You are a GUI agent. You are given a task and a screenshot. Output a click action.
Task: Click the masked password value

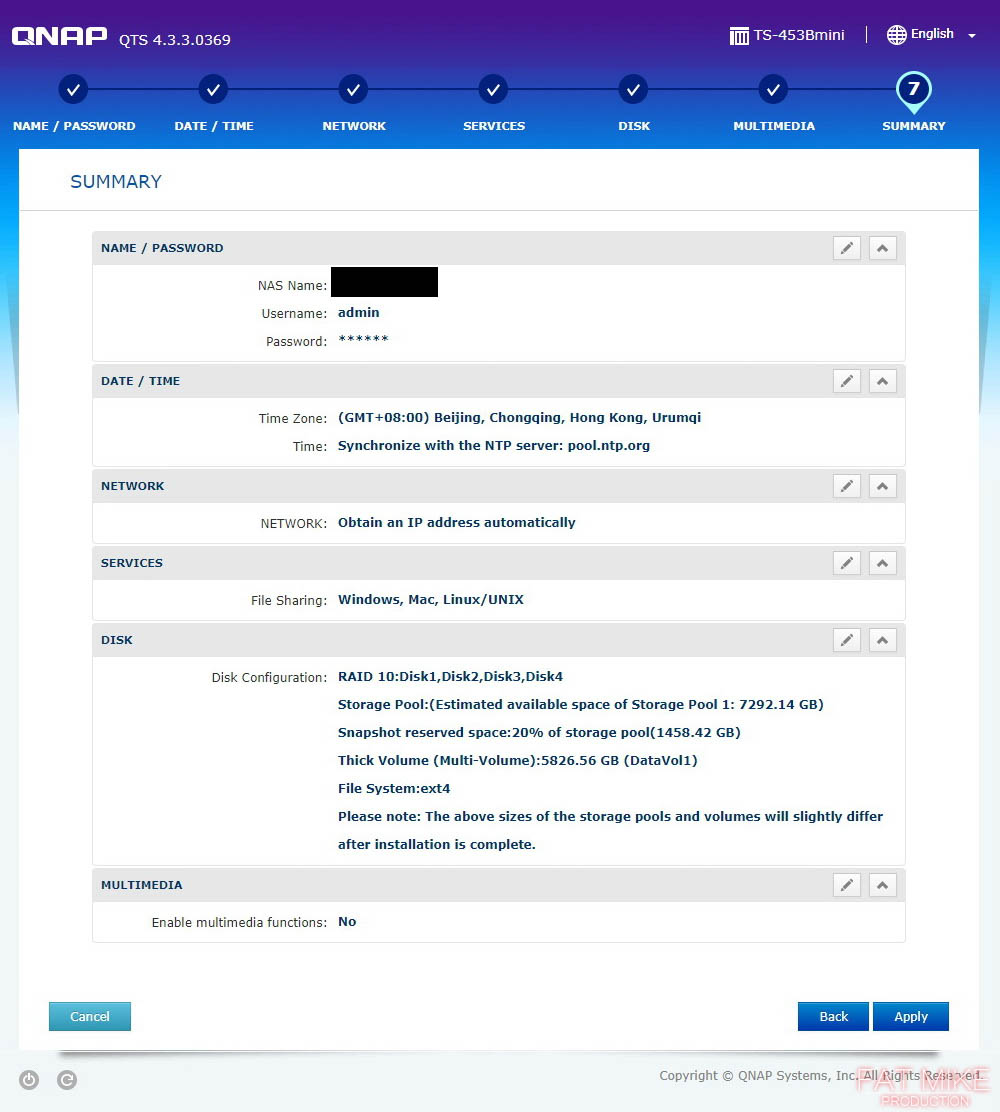click(x=363, y=339)
